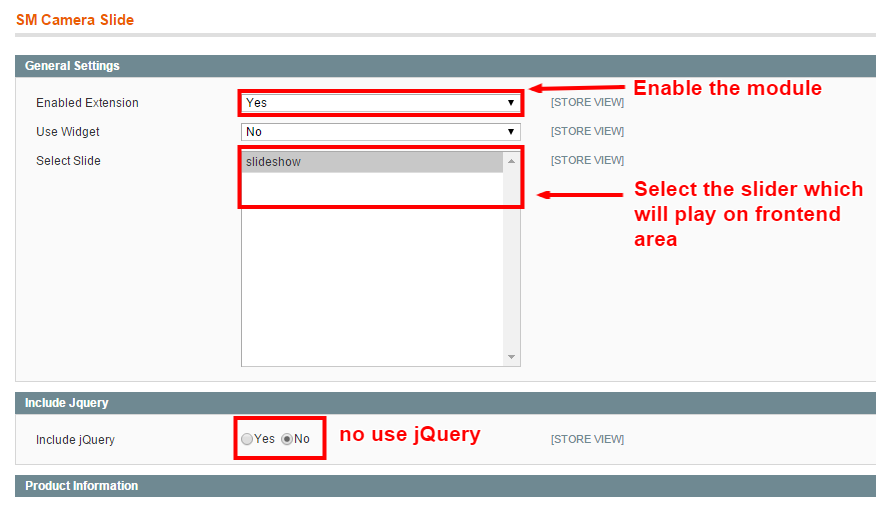The image size is (876, 521).
Task: Click the Select Slide label
Action: (68, 161)
